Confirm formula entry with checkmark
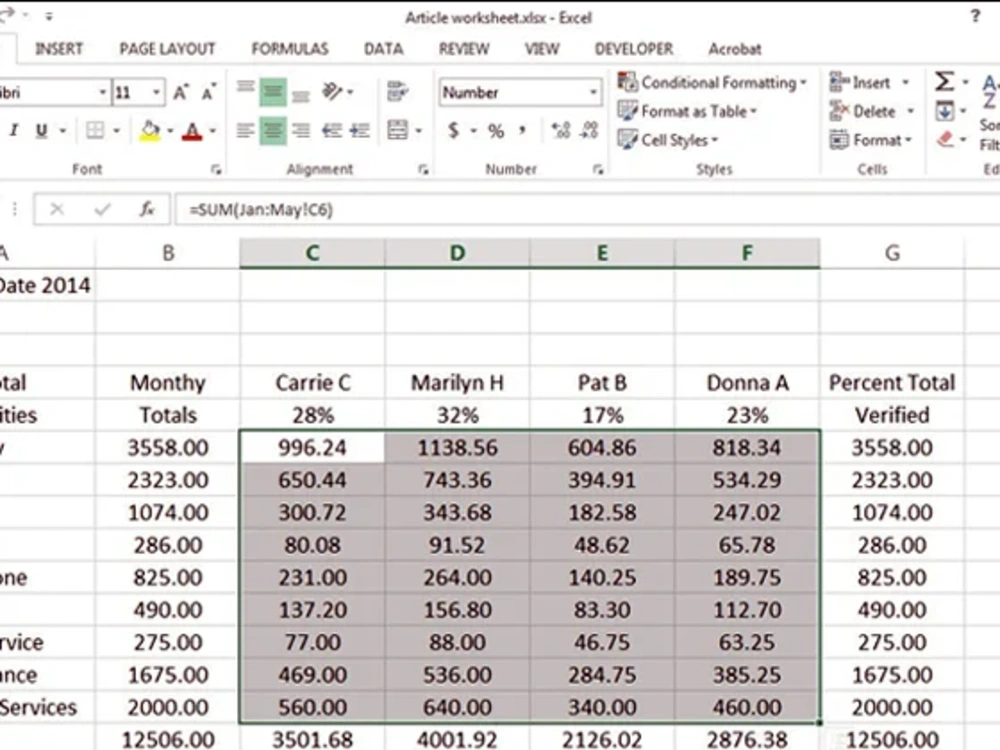This screenshot has width=1000, height=750. click(x=102, y=209)
